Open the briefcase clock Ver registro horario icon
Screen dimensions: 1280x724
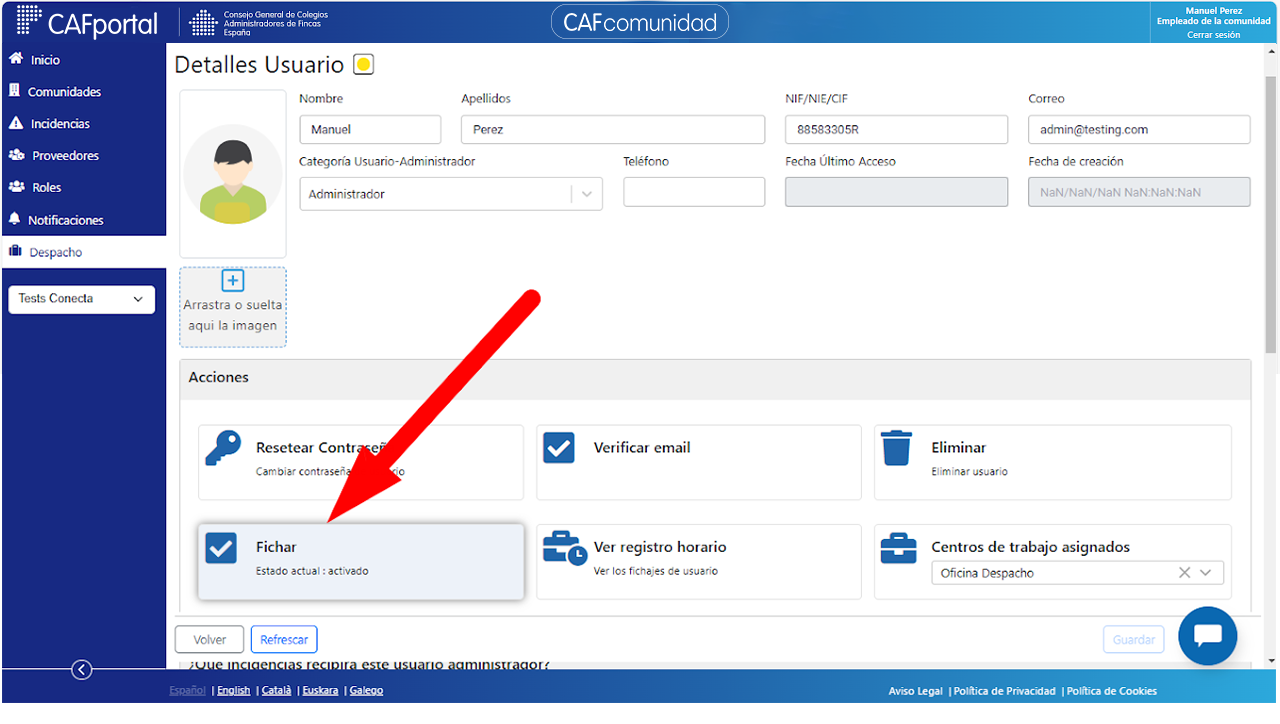click(x=564, y=548)
